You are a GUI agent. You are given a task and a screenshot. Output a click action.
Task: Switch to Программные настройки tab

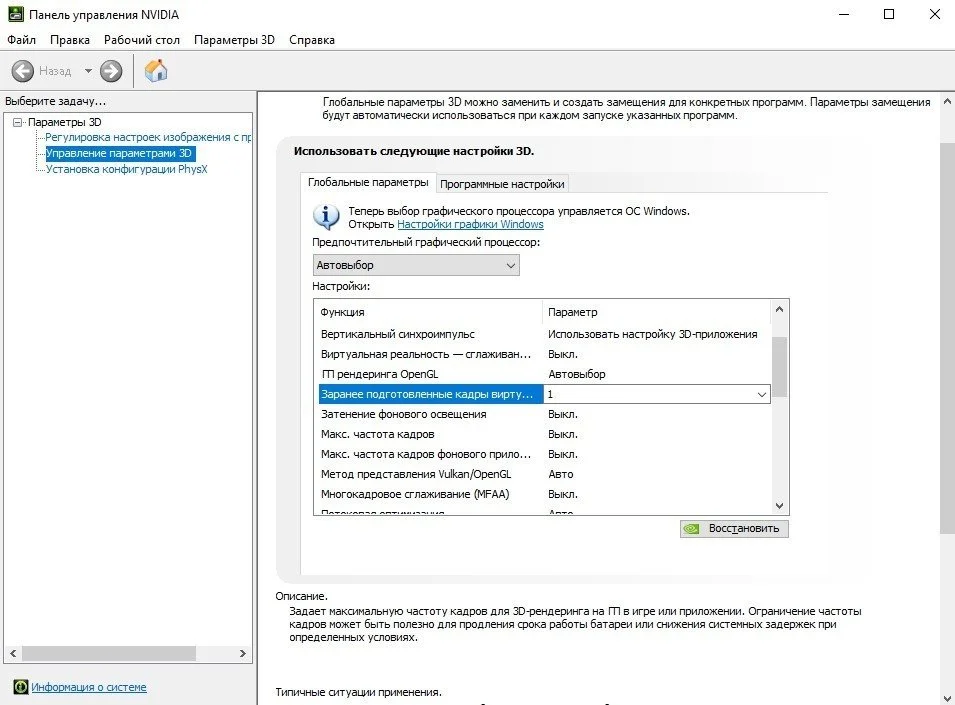click(502, 184)
